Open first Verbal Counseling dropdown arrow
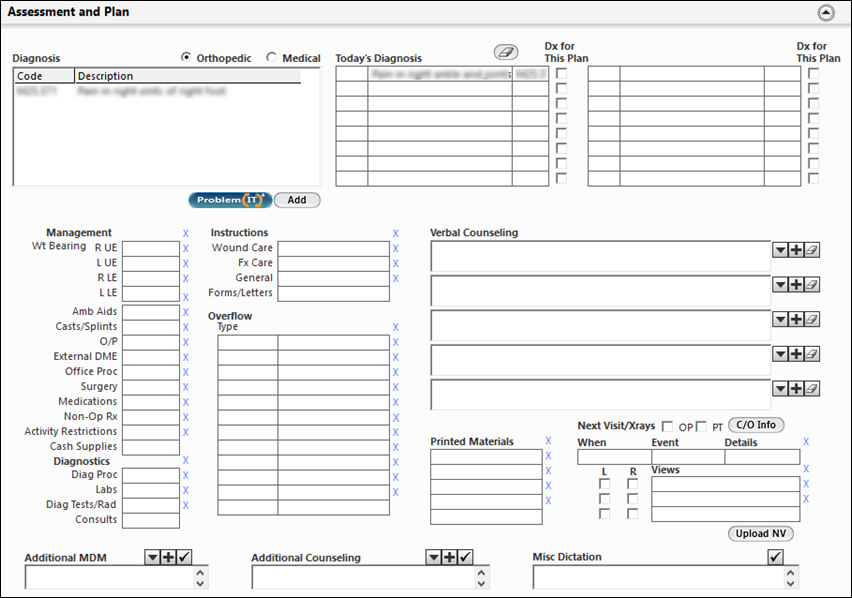 (780, 250)
